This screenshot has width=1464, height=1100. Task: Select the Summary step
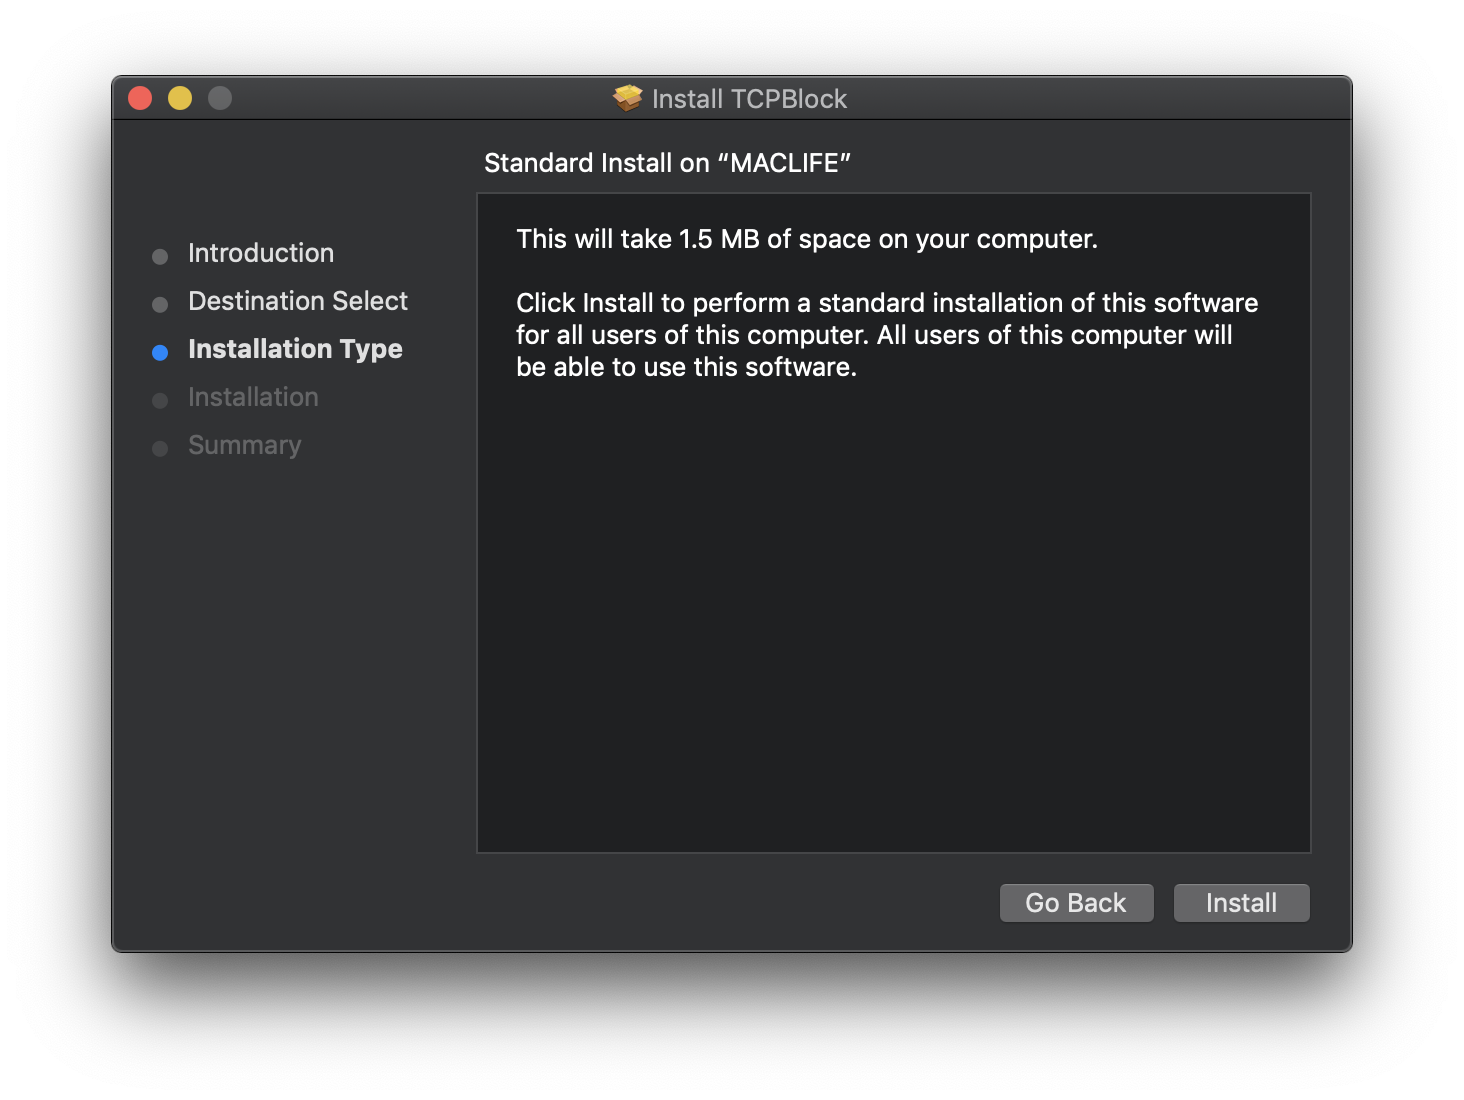coord(244,445)
